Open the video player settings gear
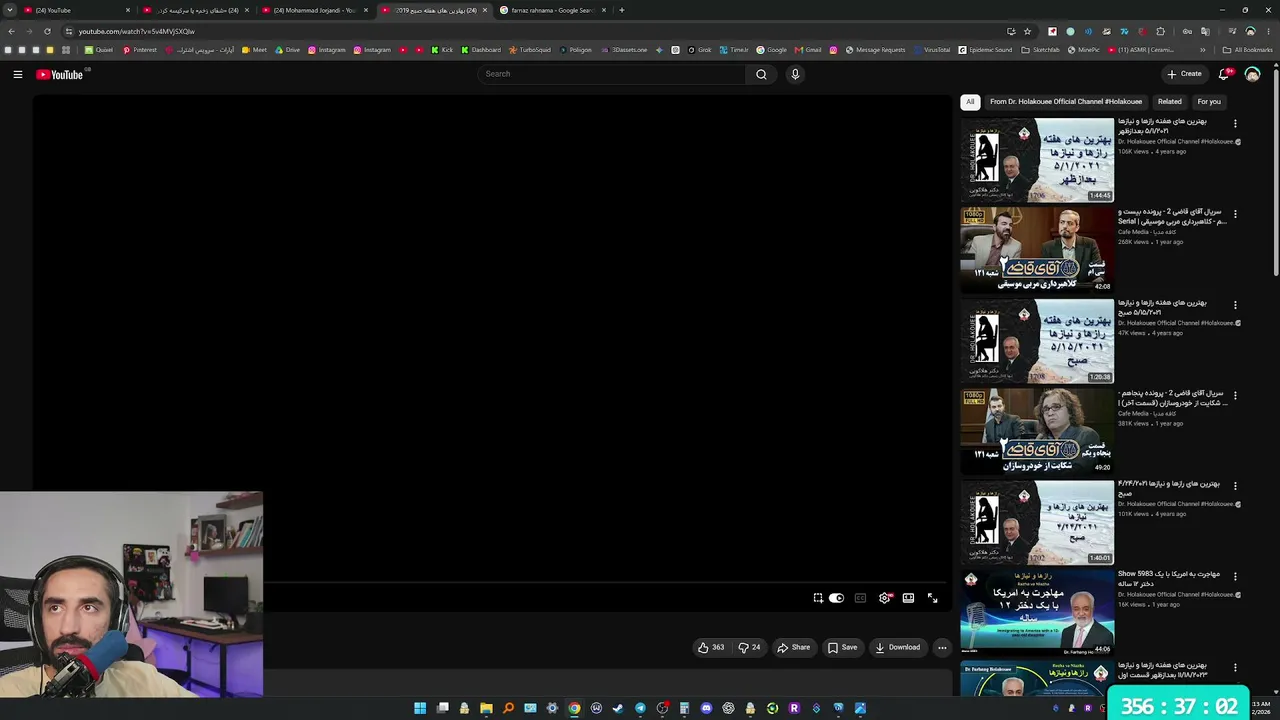Screen dimensions: 1280x720 [x=885, y=598]
